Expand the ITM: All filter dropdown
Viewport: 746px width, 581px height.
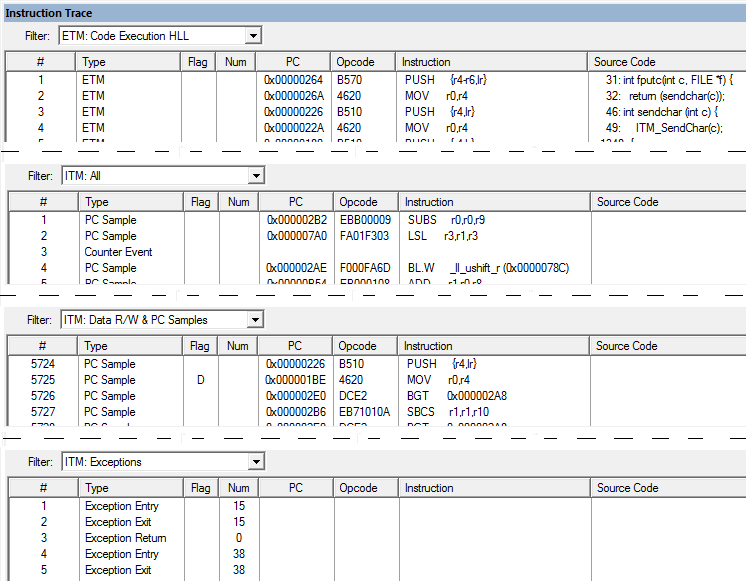tap(256, 176)
